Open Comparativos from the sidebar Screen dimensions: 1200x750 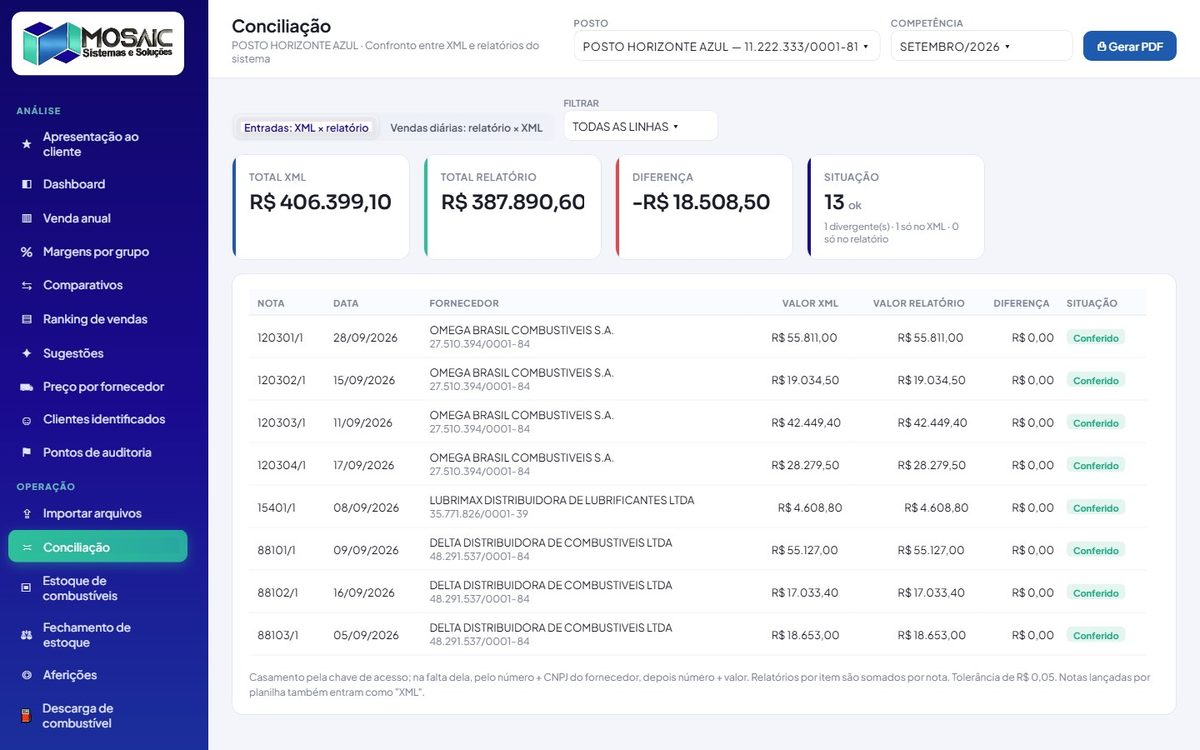[98, 286]
